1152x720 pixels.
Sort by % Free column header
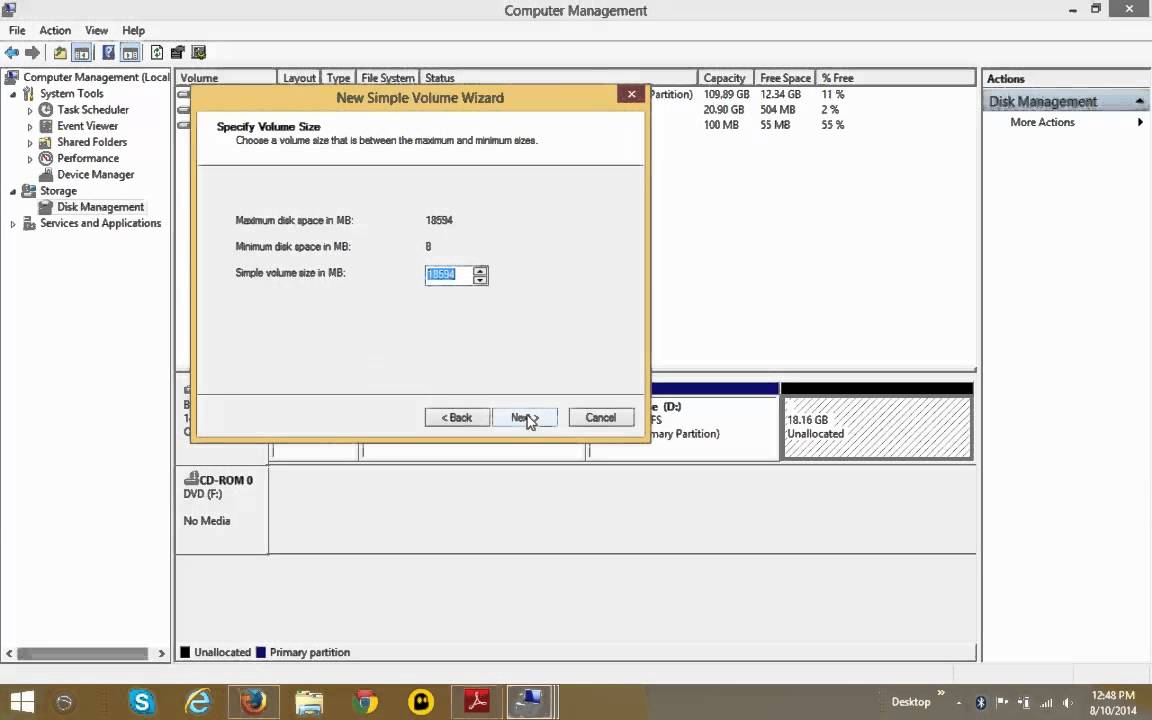(x=896, y=78)
